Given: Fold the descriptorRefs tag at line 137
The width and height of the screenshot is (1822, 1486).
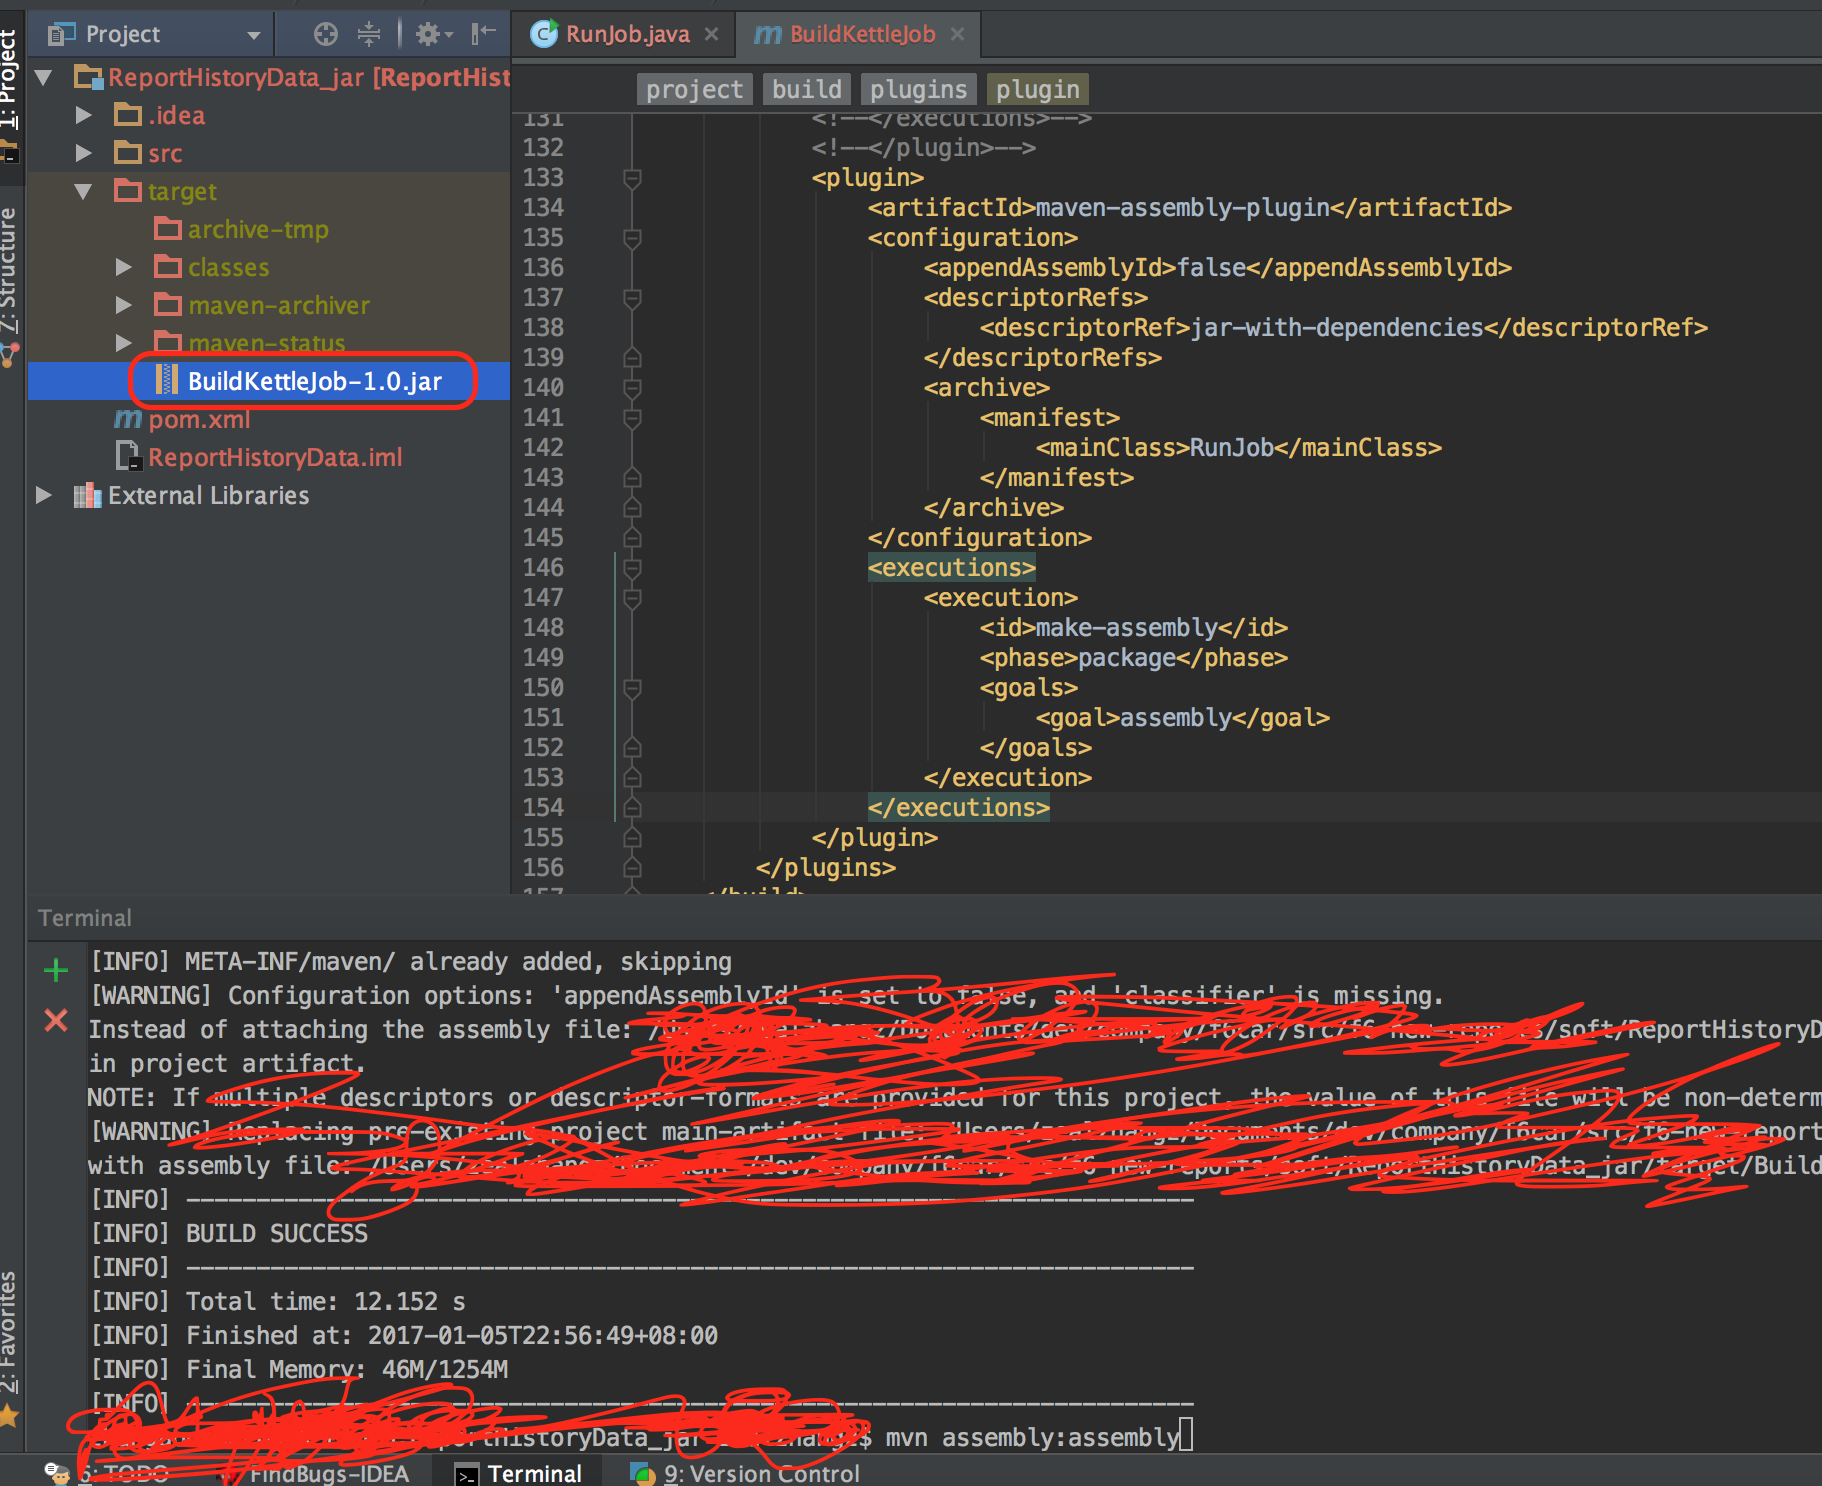Looking at the screenshot, I should pyautogui.click(x=632, y=298).
